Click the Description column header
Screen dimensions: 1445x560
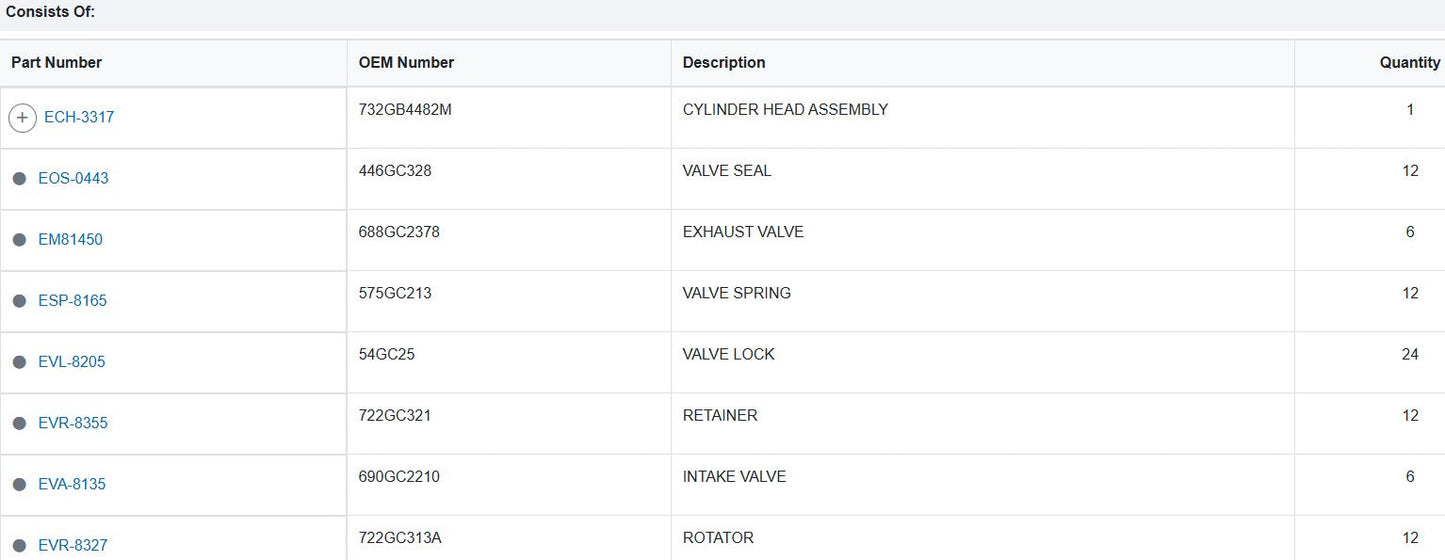(724, 62)
